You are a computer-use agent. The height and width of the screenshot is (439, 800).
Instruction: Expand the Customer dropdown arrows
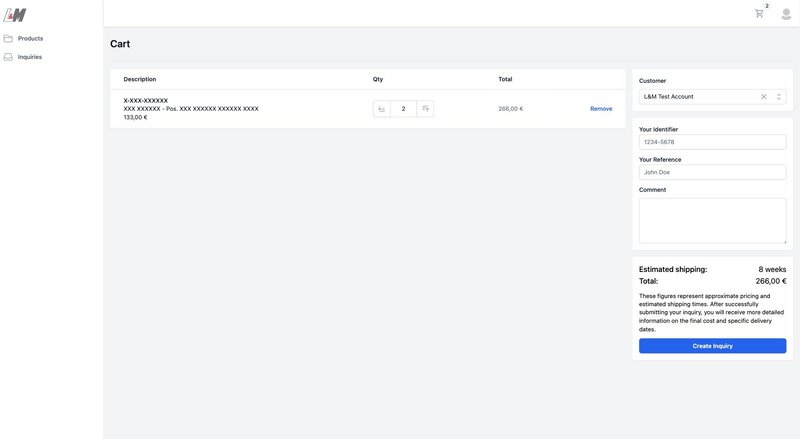779,96
